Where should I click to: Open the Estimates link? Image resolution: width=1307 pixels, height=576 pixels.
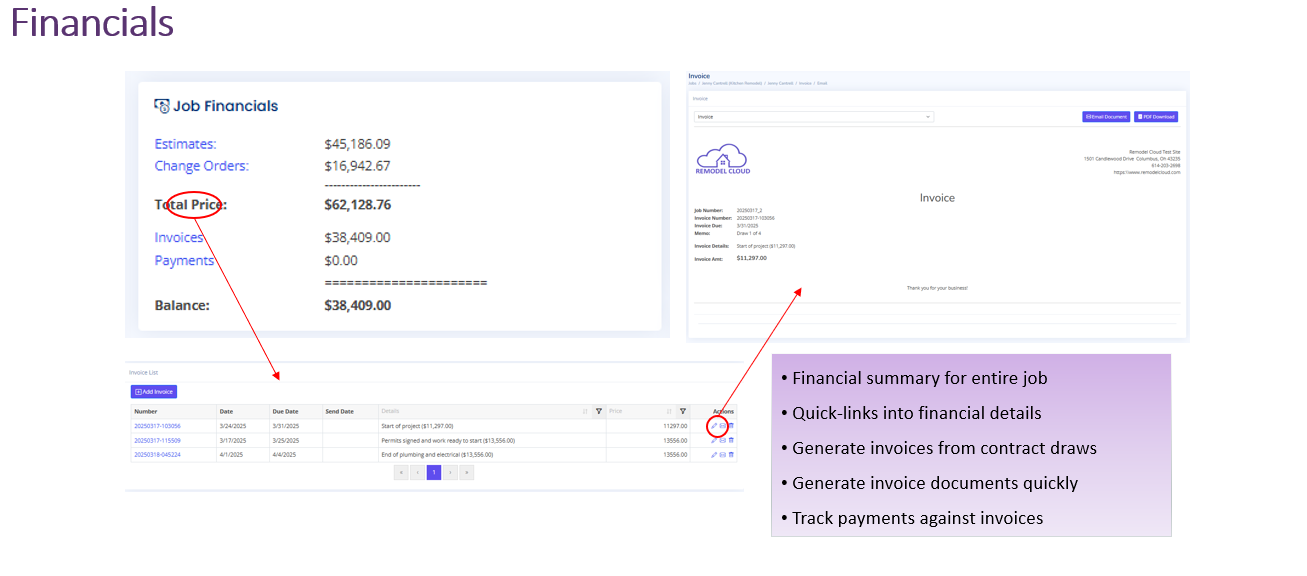pyautogui.click(x=185, y=144)
